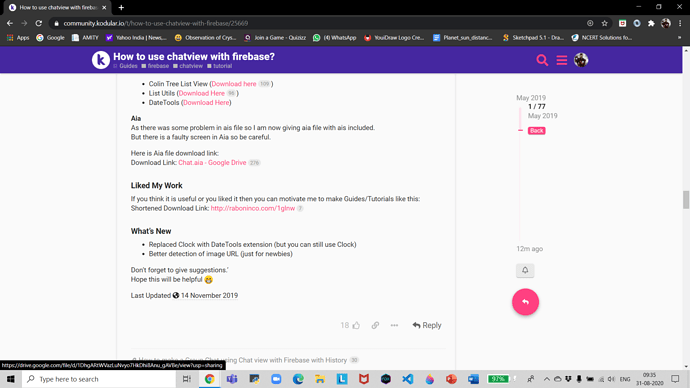
Task: Open the Windows Start menu
Action: point(11,379)
